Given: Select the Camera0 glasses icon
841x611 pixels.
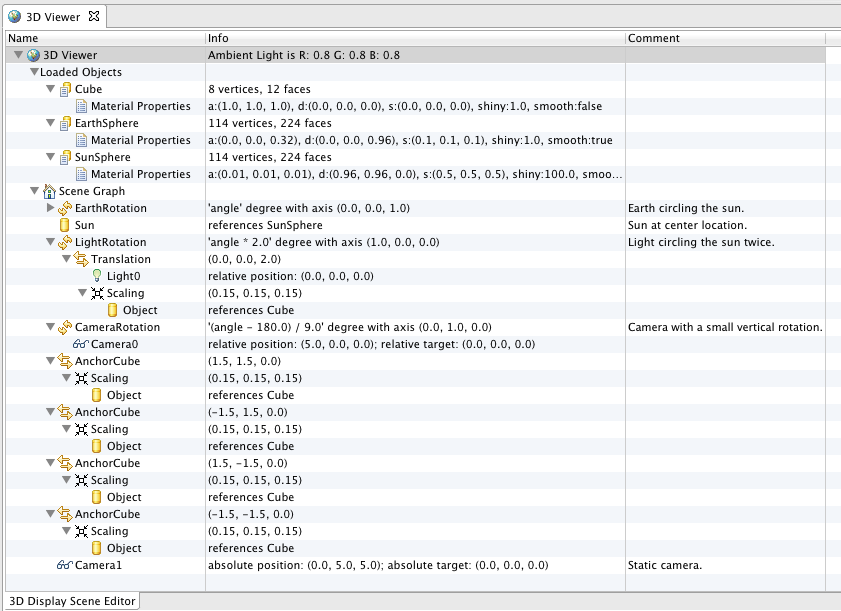Looking at the screenshot, I should coord(80,344).
